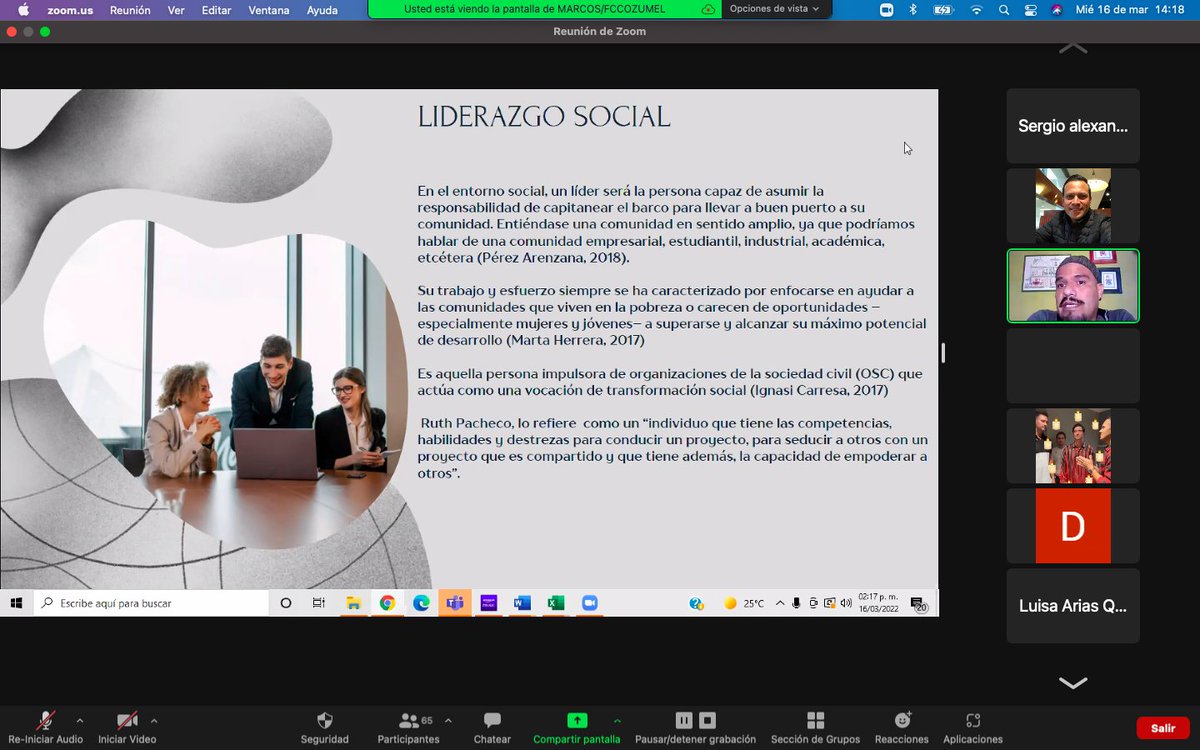Open Siri from menu bar
The image size is (1200, 750).
[x=1057, y=10]
